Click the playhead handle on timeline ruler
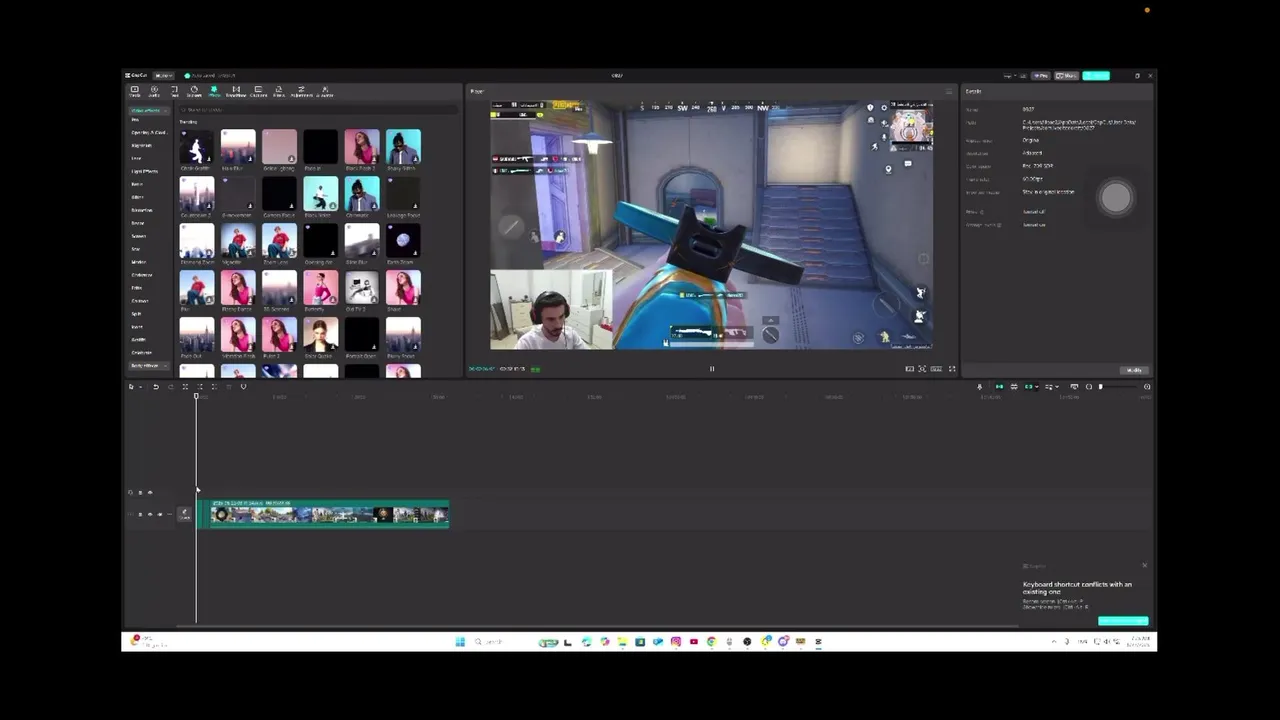The image size is (1280, 720). [196, 396]
